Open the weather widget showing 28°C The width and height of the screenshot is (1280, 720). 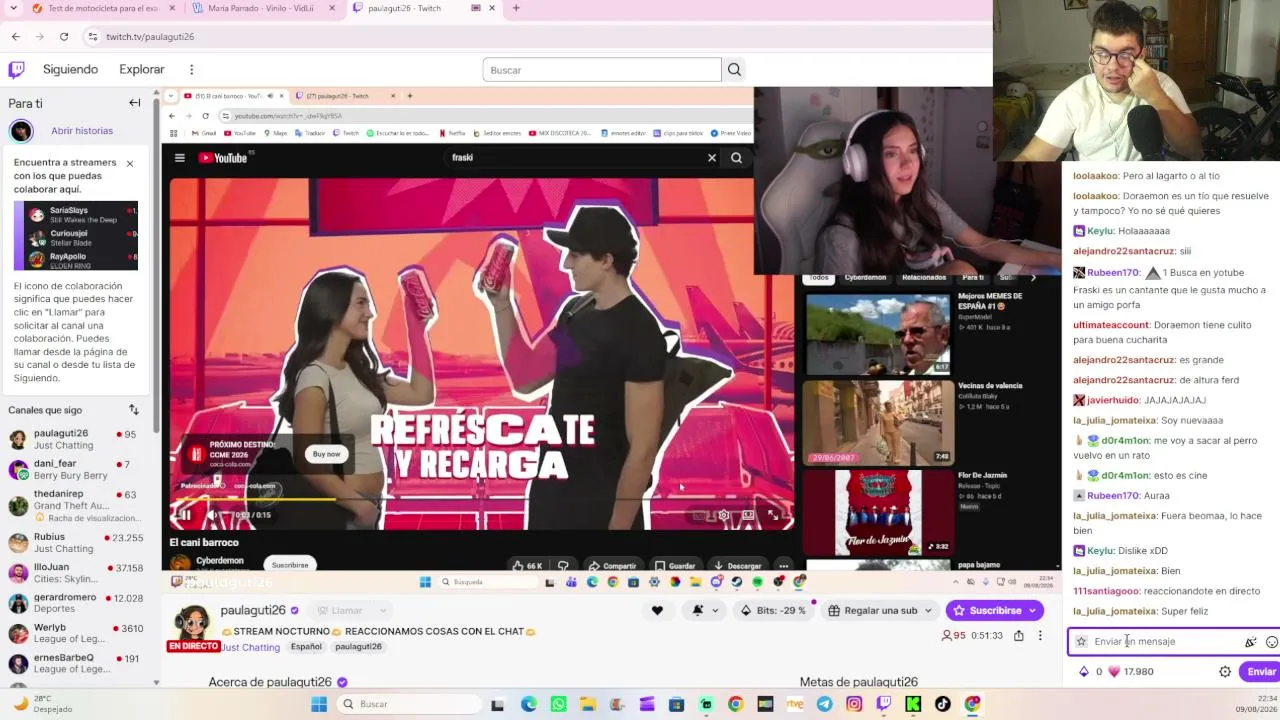(x=42, y=704)
